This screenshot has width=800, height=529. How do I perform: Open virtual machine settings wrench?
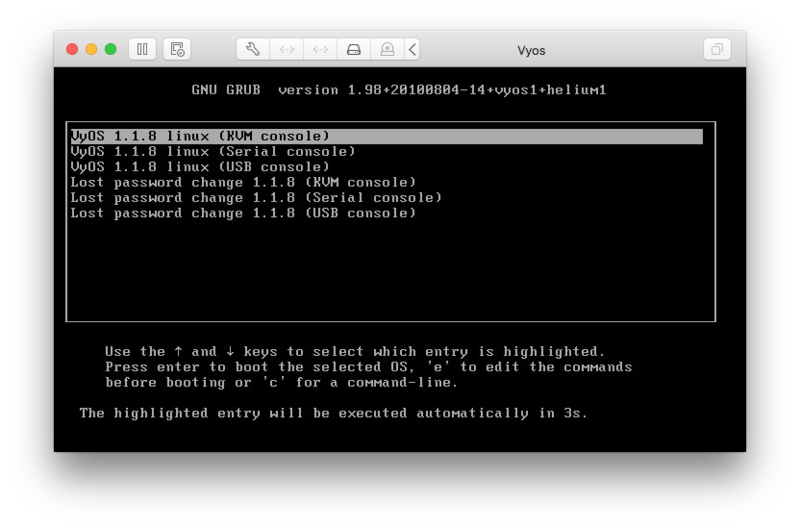tap(253, 49)
